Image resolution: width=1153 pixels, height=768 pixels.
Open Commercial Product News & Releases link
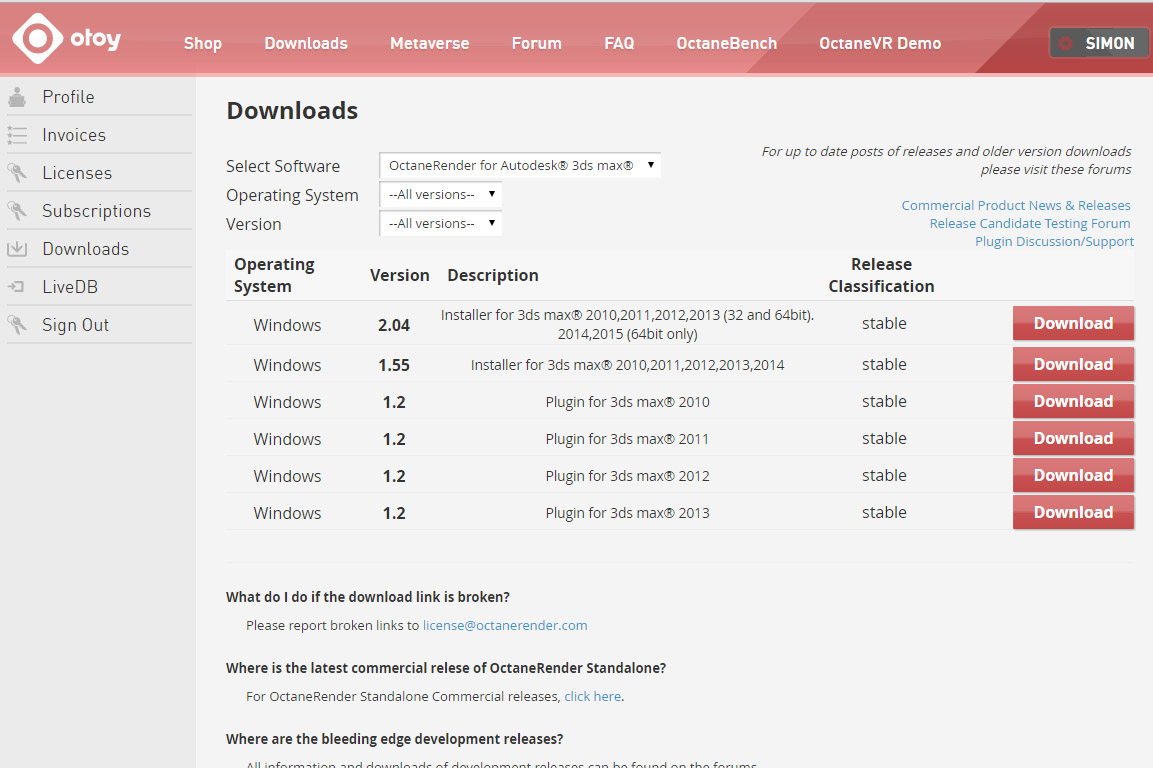point(1015,205)
